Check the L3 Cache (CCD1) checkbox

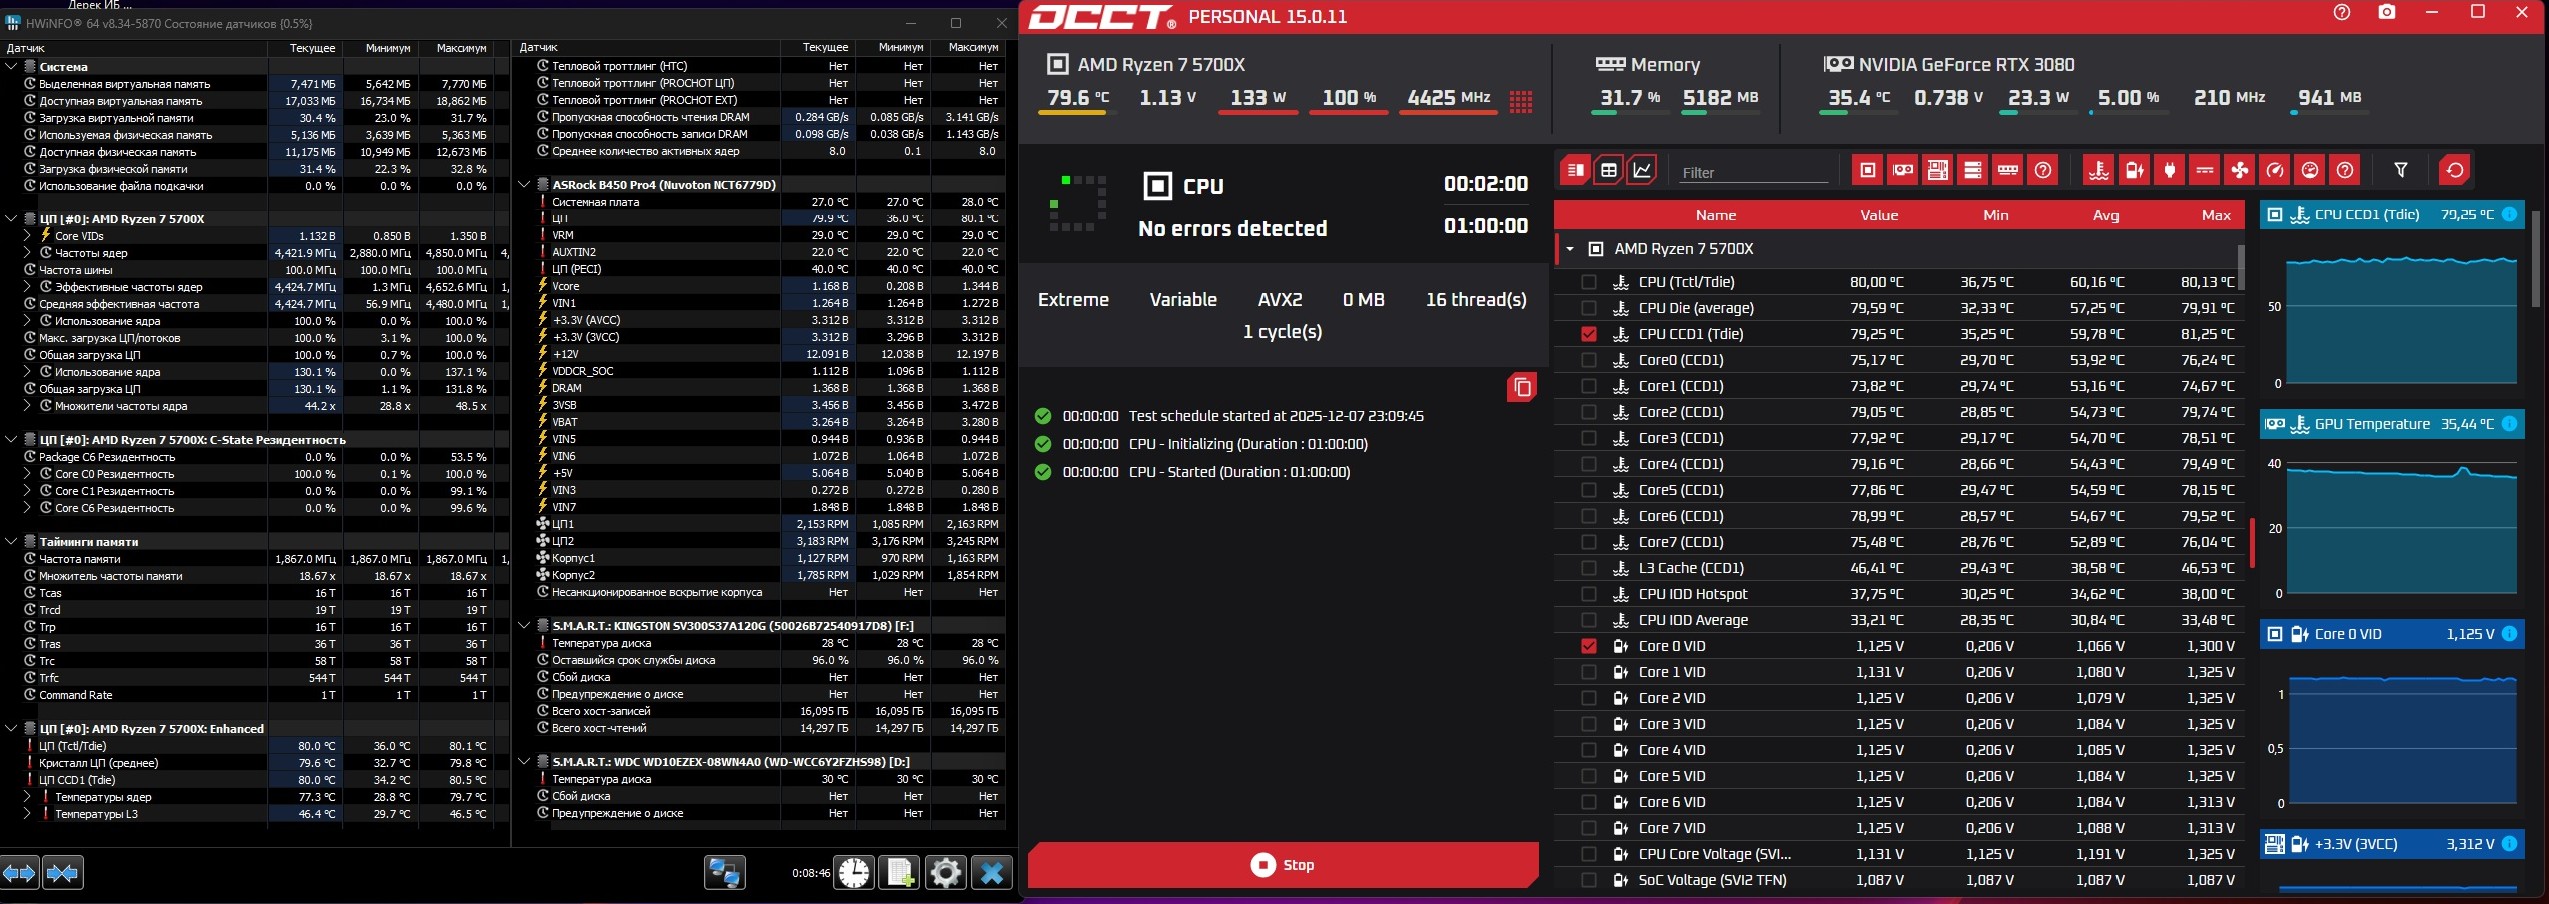point(1588,568)
